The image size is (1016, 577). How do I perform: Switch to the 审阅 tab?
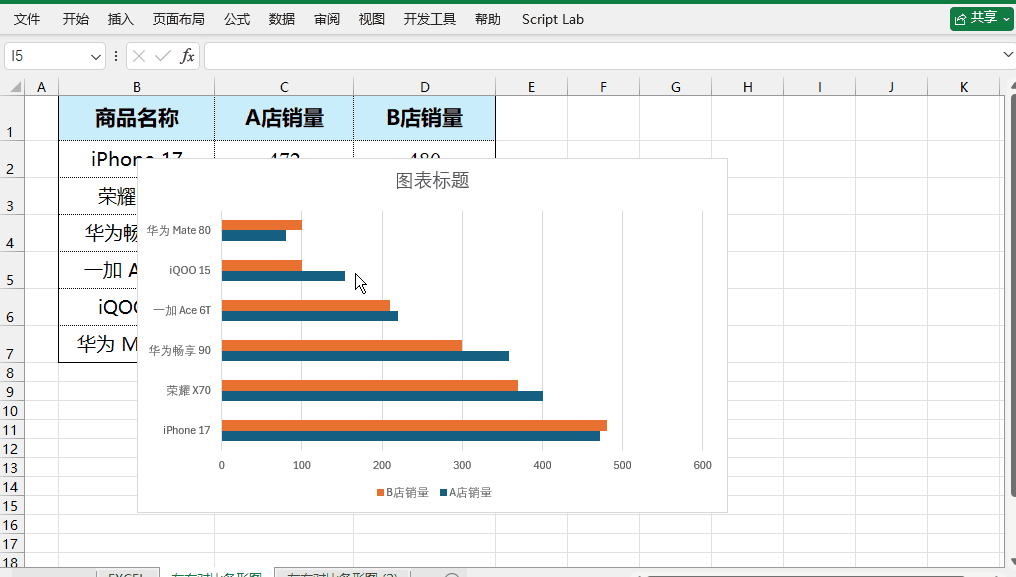point(327,19)
